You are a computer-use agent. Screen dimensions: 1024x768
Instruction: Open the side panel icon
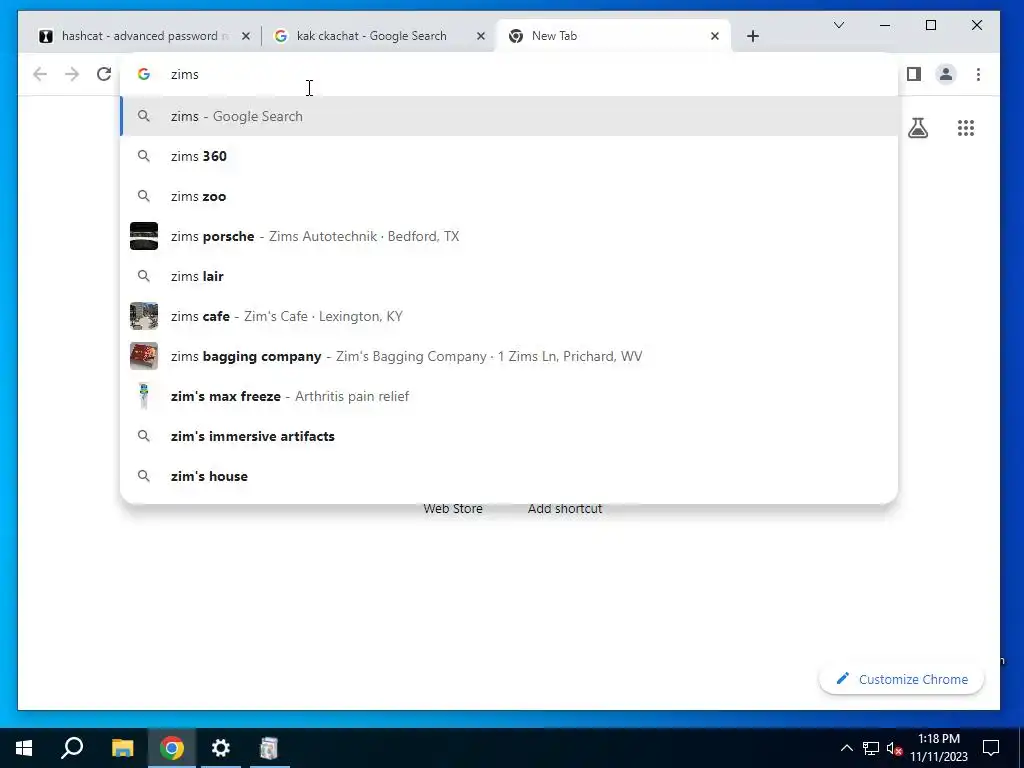(x=914, y=74)
